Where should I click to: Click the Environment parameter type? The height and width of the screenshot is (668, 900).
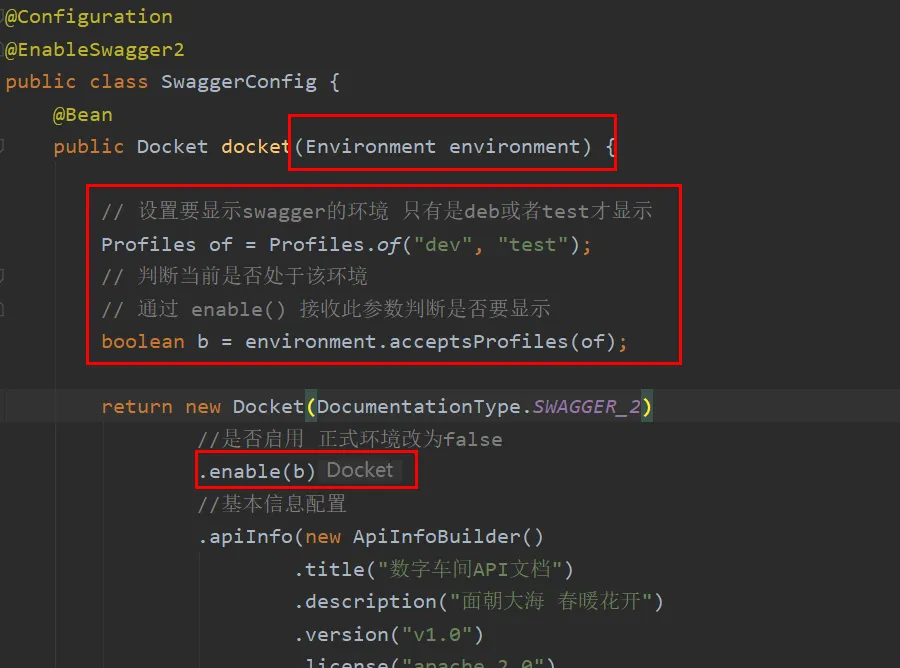370,147
